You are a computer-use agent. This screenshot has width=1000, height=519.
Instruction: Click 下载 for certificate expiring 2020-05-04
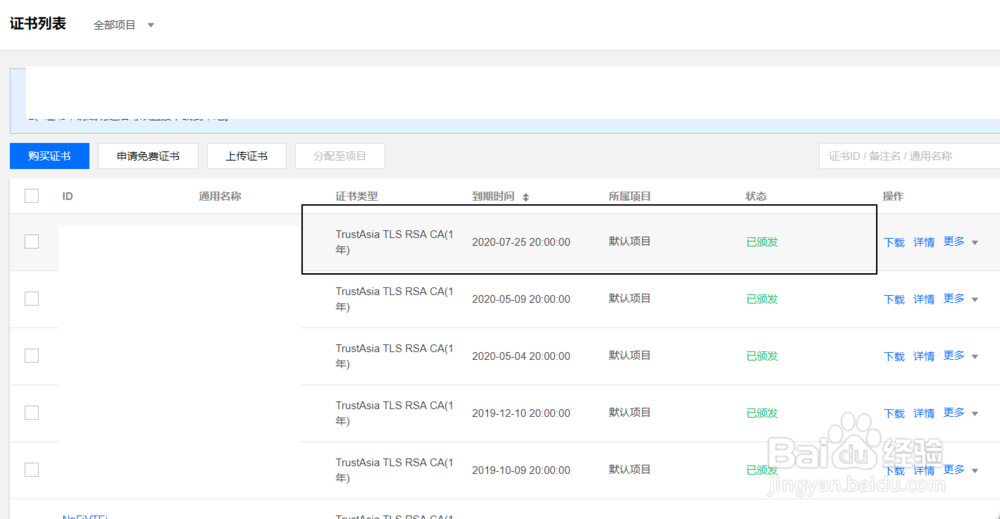coord(894,356)
